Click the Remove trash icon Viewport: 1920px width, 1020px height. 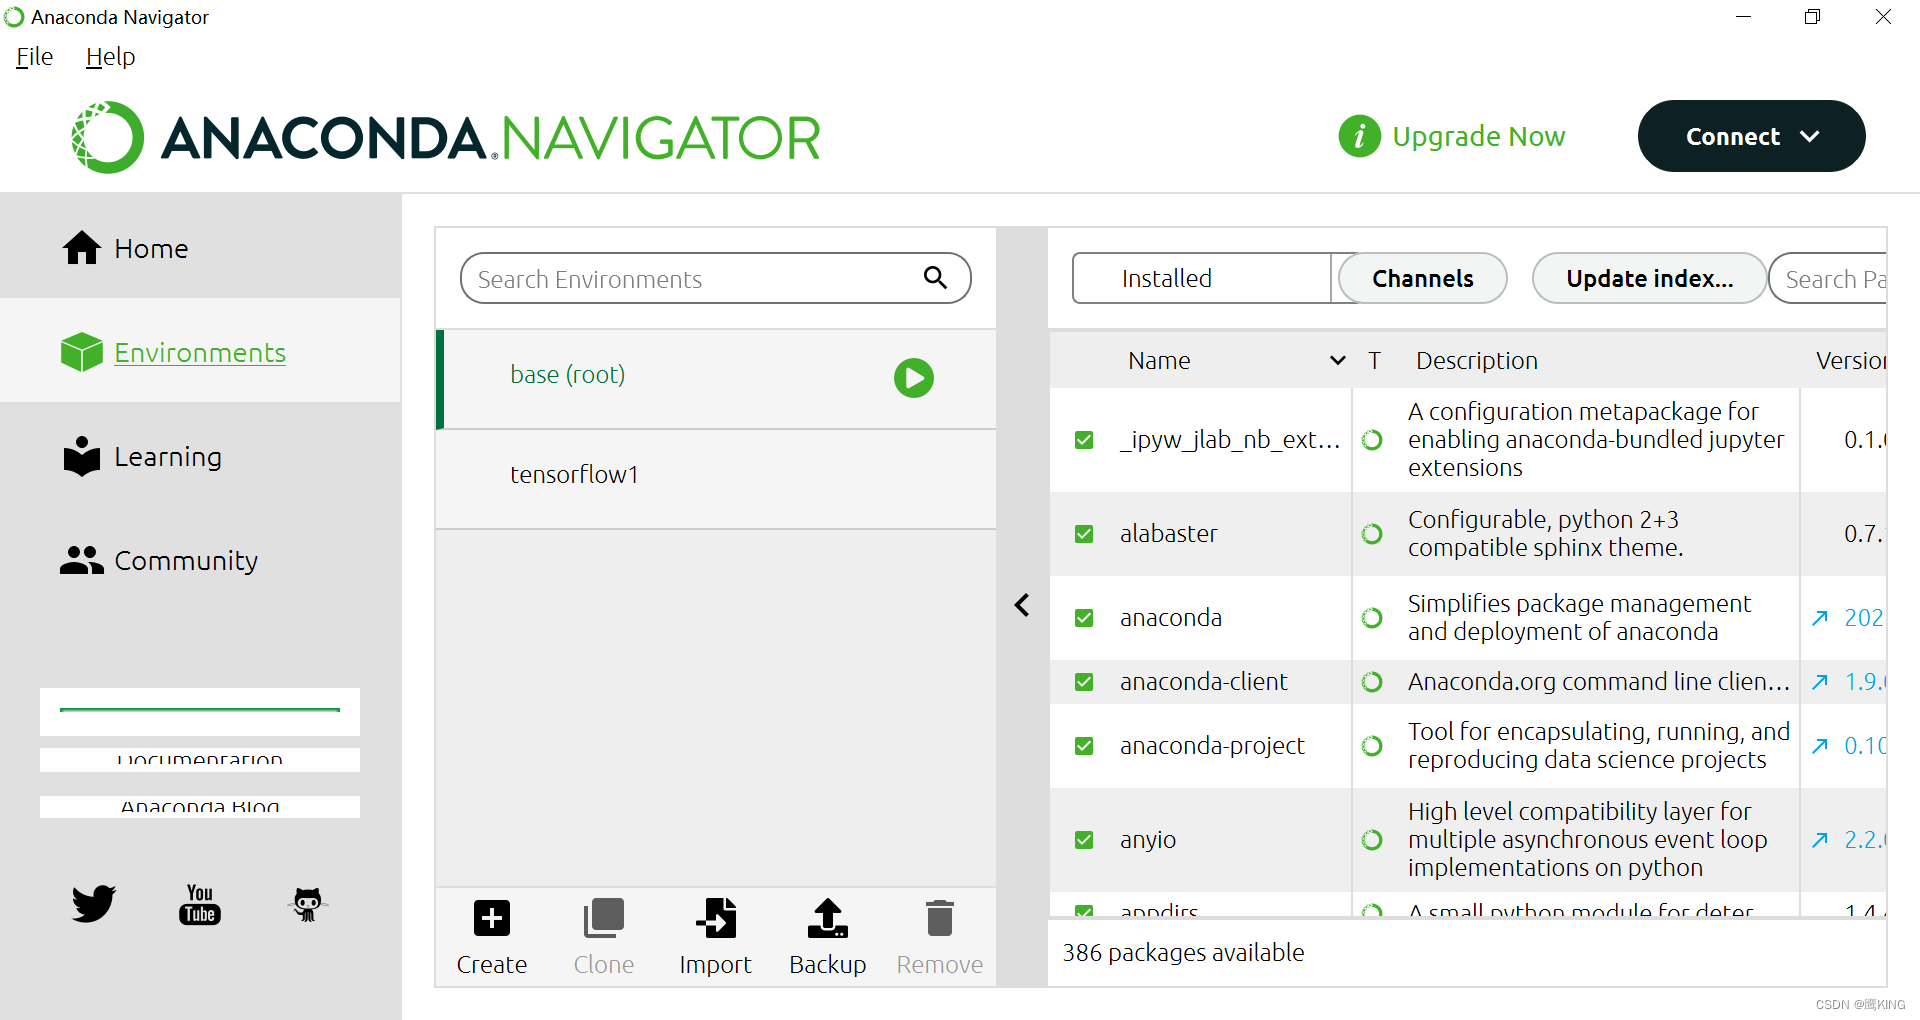[x=940, y=918]
